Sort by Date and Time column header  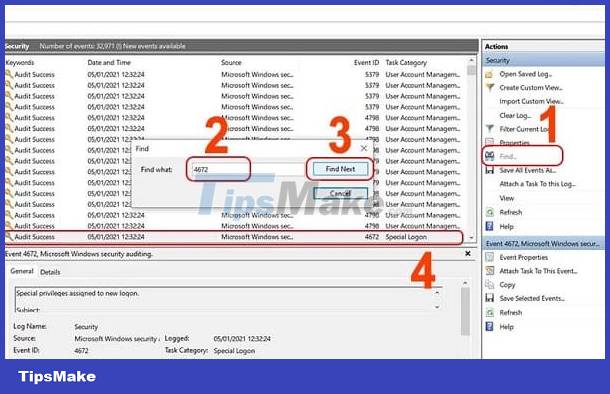click(x=109, y=63)
